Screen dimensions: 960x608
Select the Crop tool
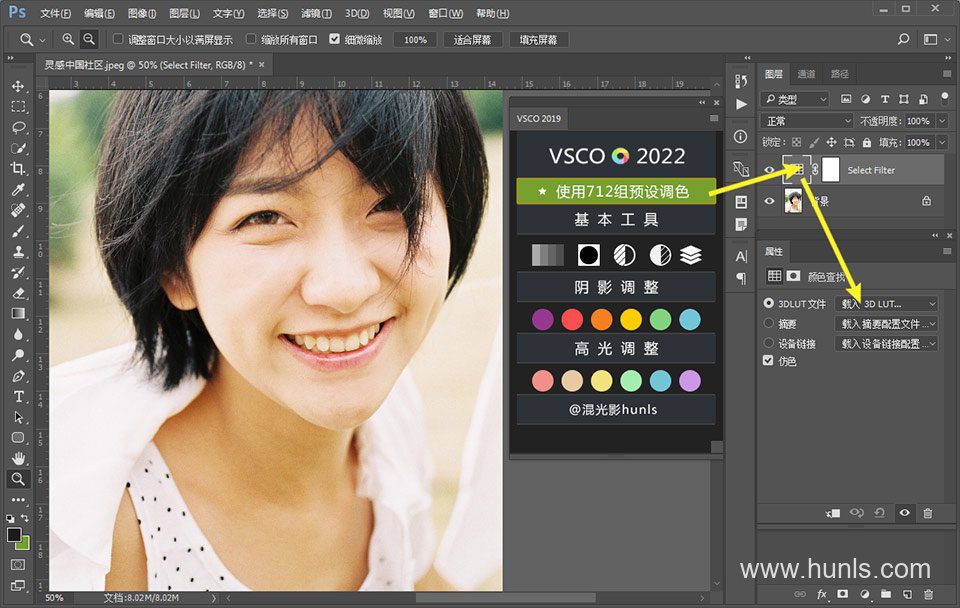[x=18, y=169]
